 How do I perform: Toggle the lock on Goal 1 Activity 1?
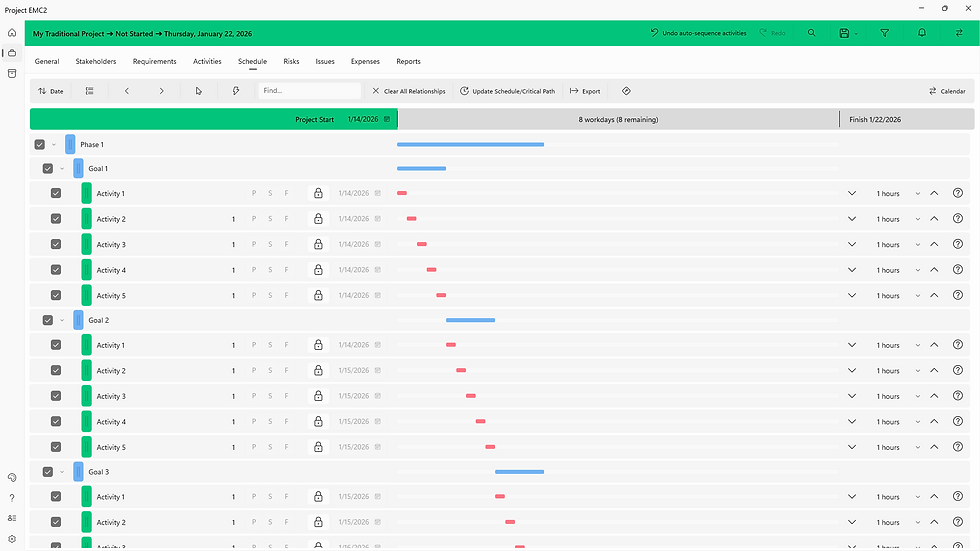click(x=318, y=193)
